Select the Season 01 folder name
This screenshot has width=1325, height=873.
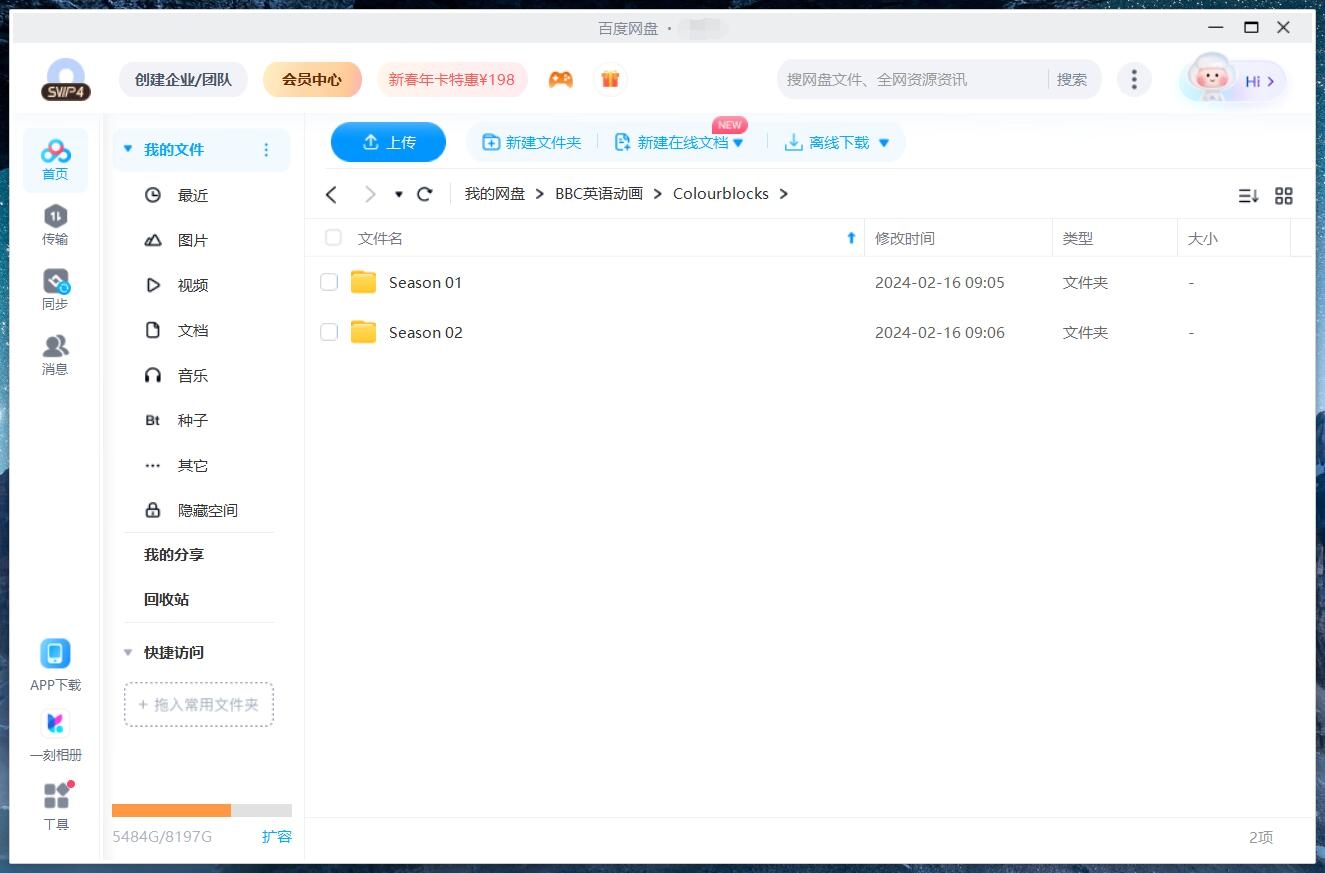426,282
